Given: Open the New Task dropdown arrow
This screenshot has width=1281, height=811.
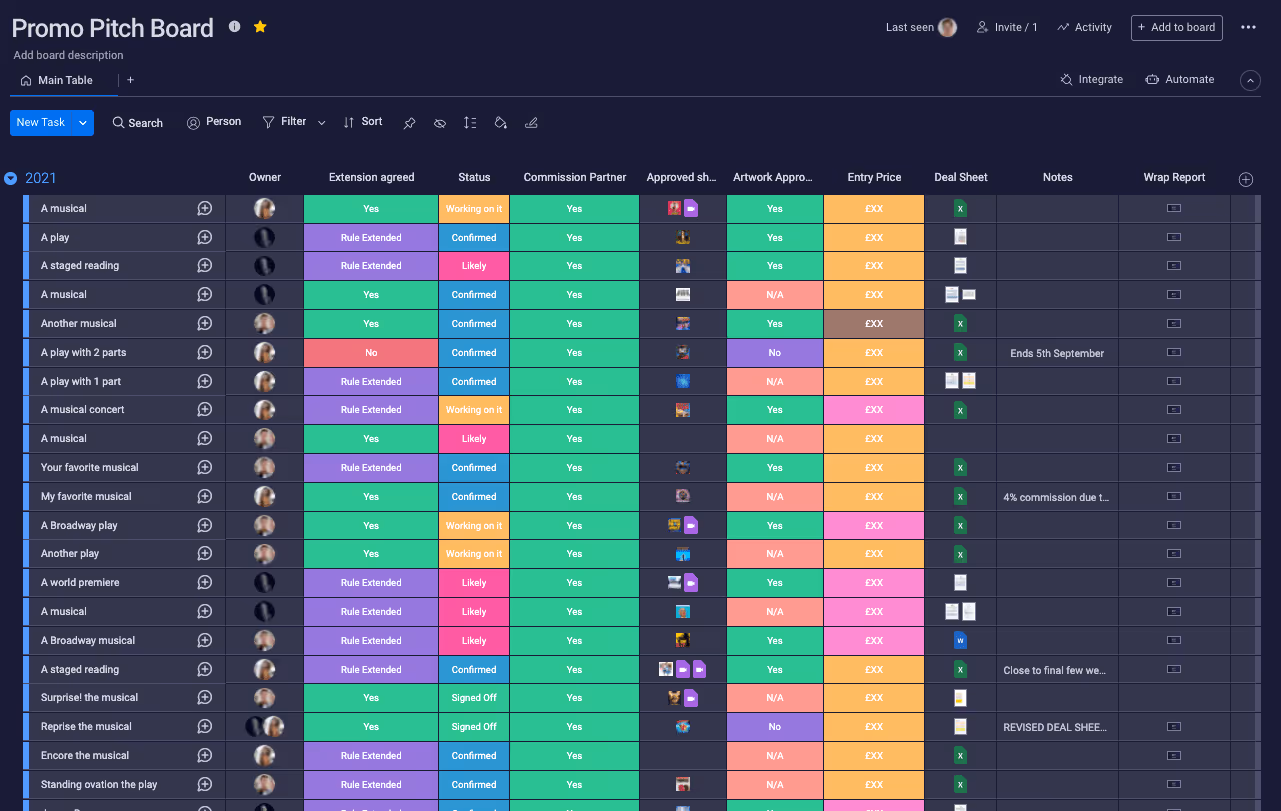Looking at the screenshot, I should [x=81, y=122].
